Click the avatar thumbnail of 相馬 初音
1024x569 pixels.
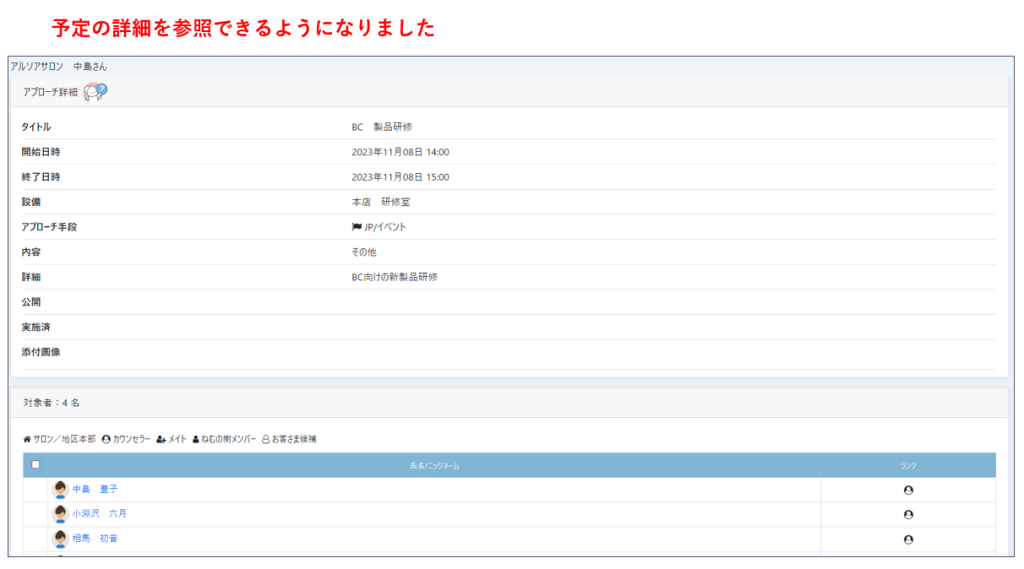click(60, 538)
